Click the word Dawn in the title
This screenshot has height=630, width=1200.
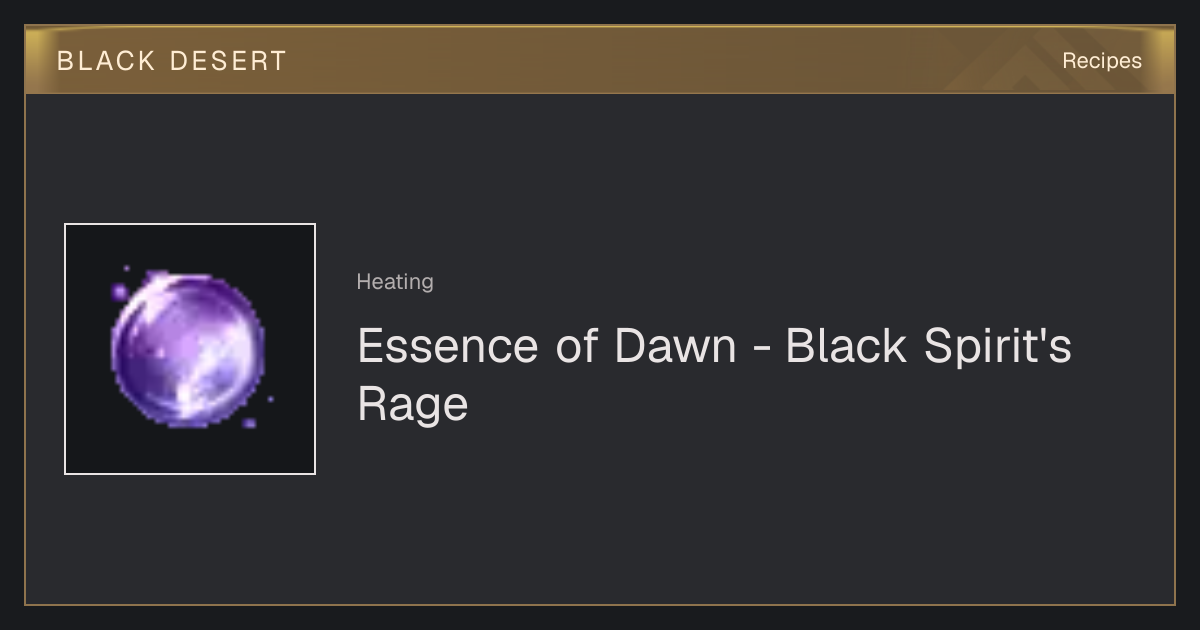[675, 346]
